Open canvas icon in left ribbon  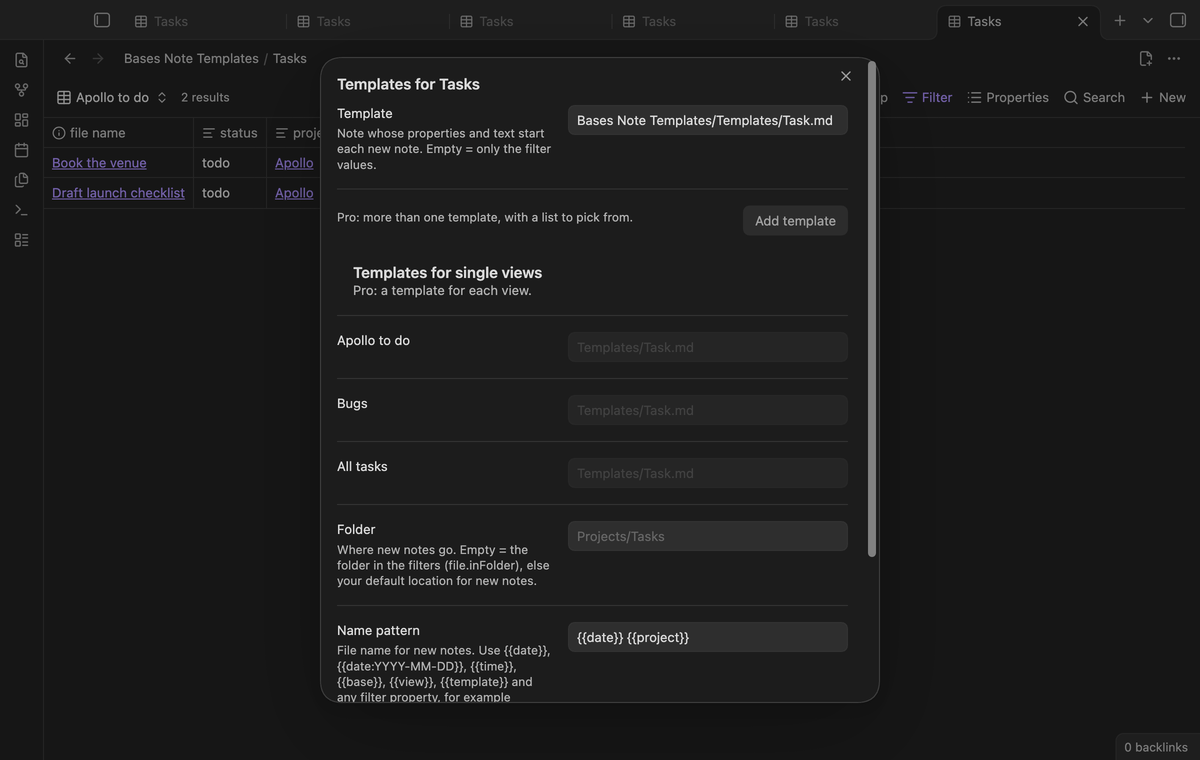tap(21, 120)
